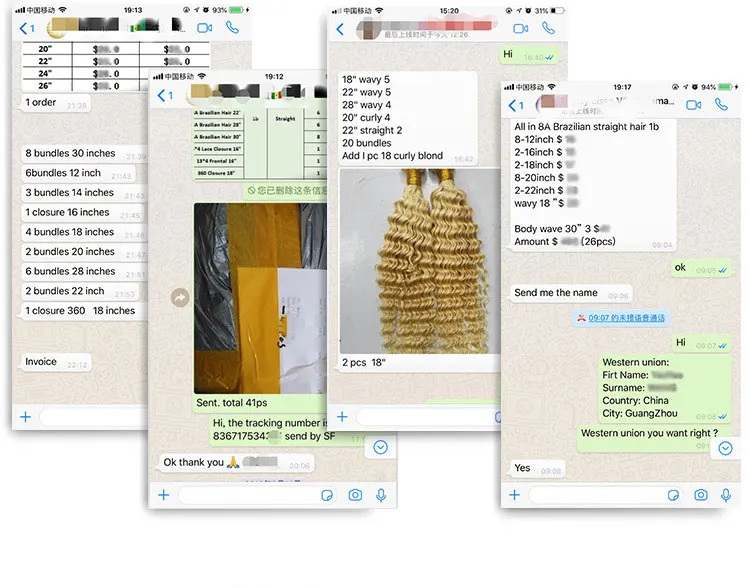Screen dimensions: 750x588
Task: Tap microphone icon in the 19:12 chat
Action: [x=381, y=495]
